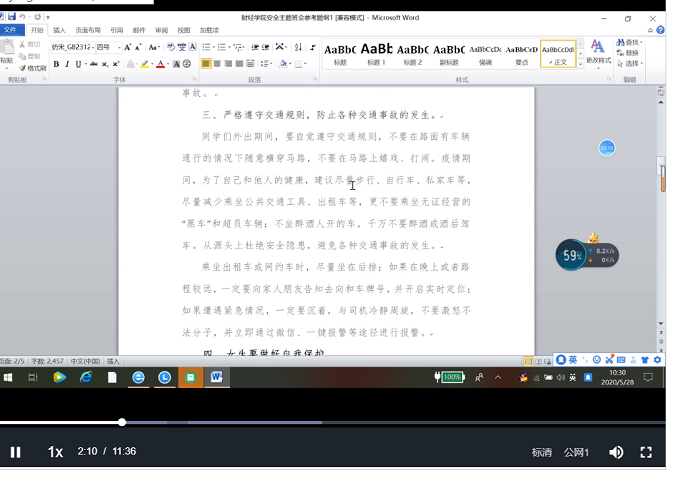This screenshot has height=481, width=700.
Task: Mute the video volume
Action: coord(616,452)
